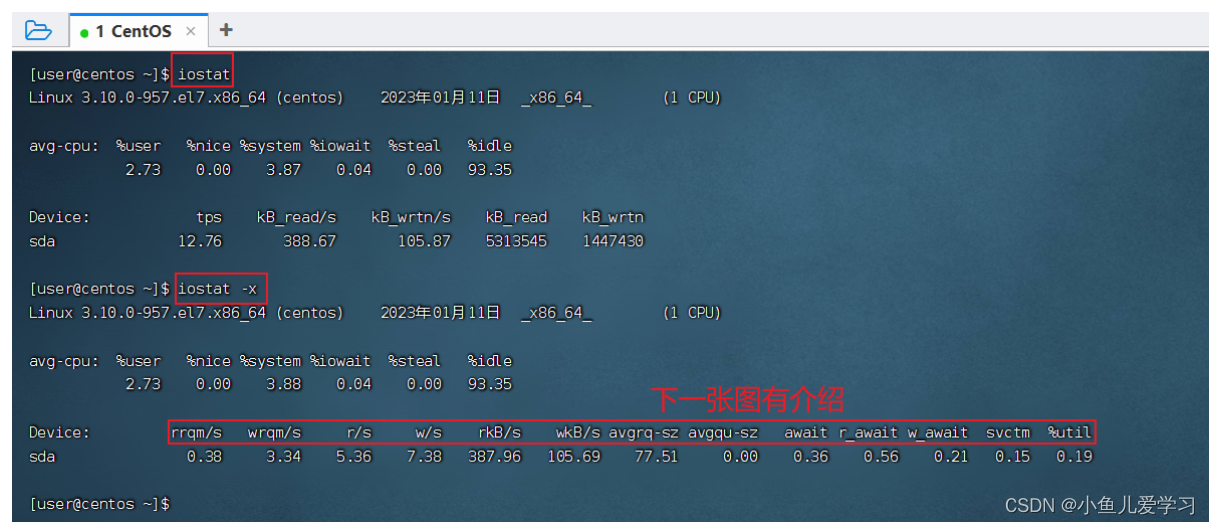Select the 'wrqm/s' column header

coord(275,433)
